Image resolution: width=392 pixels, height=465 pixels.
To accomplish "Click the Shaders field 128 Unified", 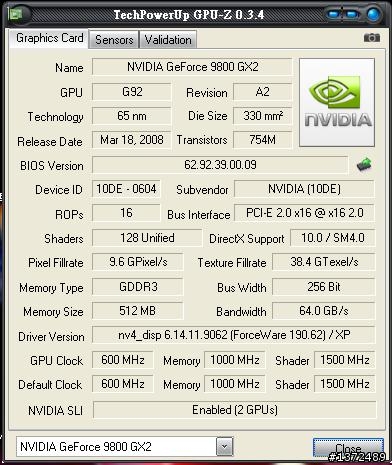I will coord(147,238).
